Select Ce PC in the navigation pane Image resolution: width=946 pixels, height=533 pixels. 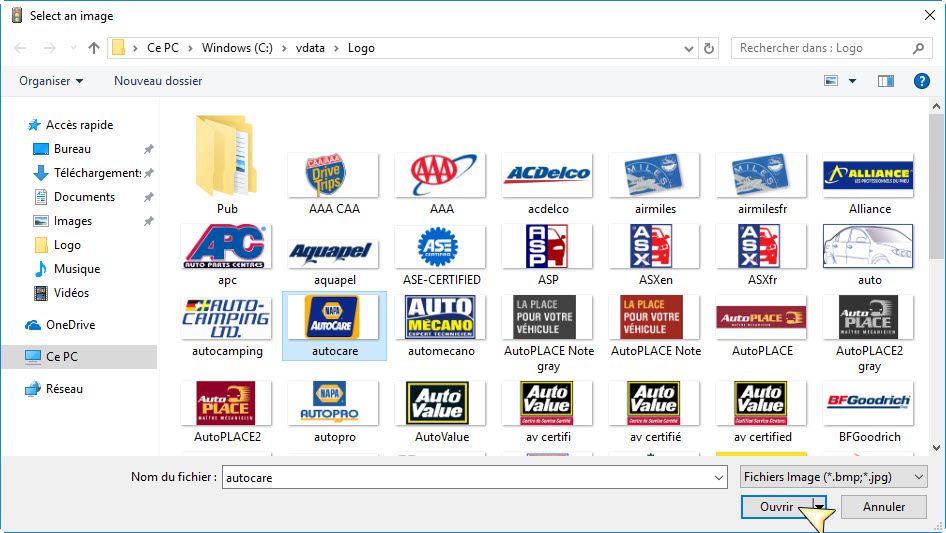[x=79, y=357]
